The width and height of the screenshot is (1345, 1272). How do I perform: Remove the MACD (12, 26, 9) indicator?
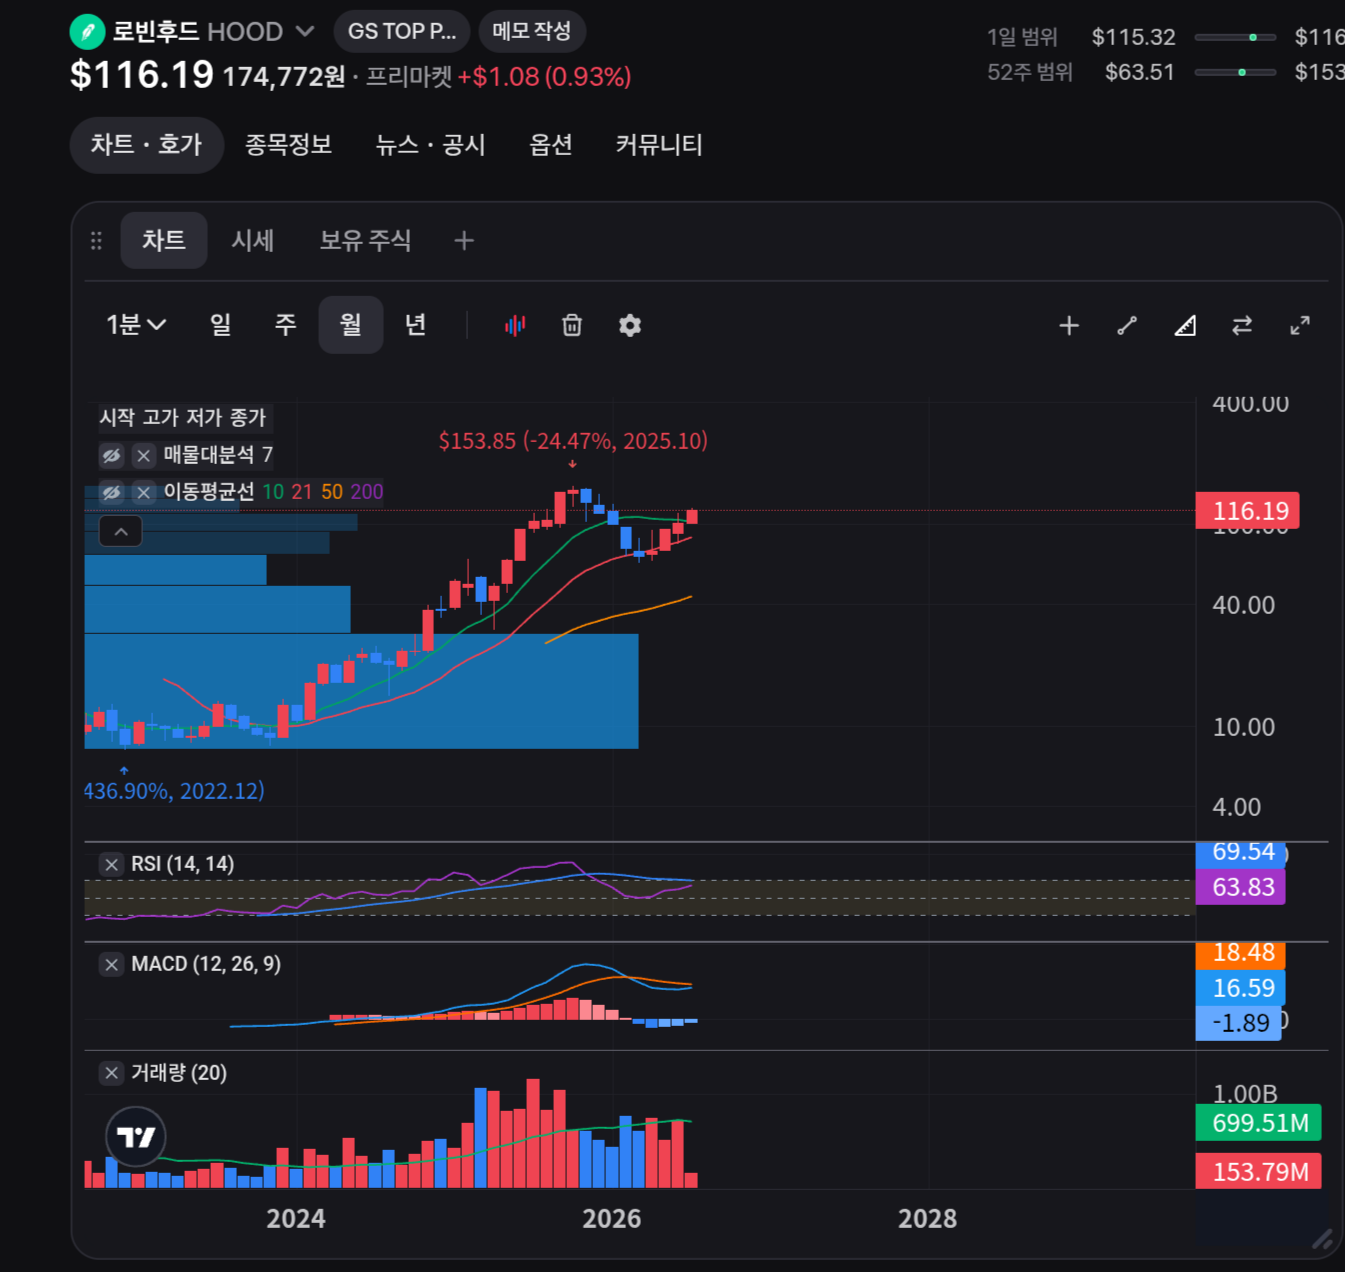pos(112,965)
